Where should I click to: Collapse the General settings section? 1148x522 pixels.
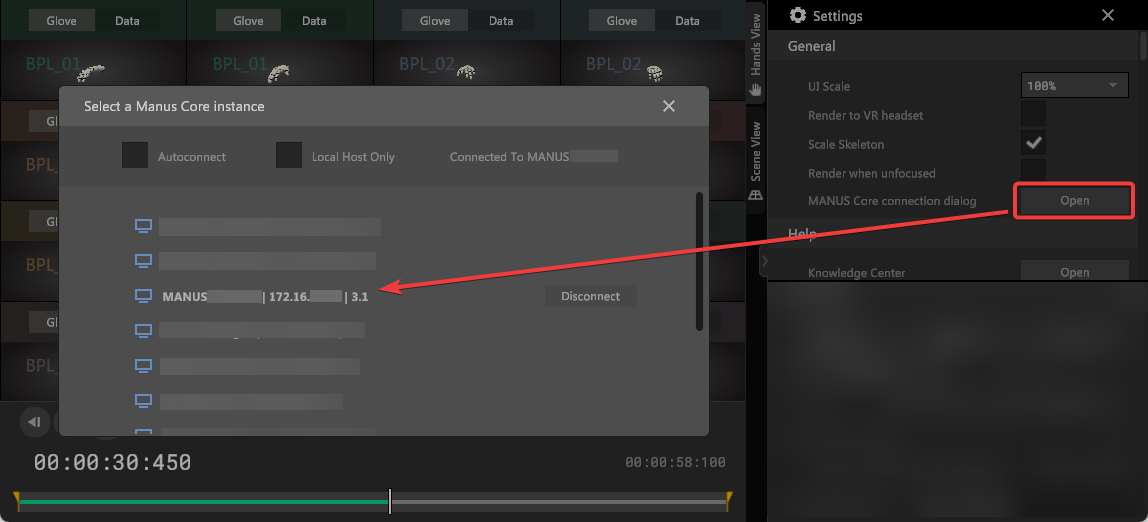point(812,46)
